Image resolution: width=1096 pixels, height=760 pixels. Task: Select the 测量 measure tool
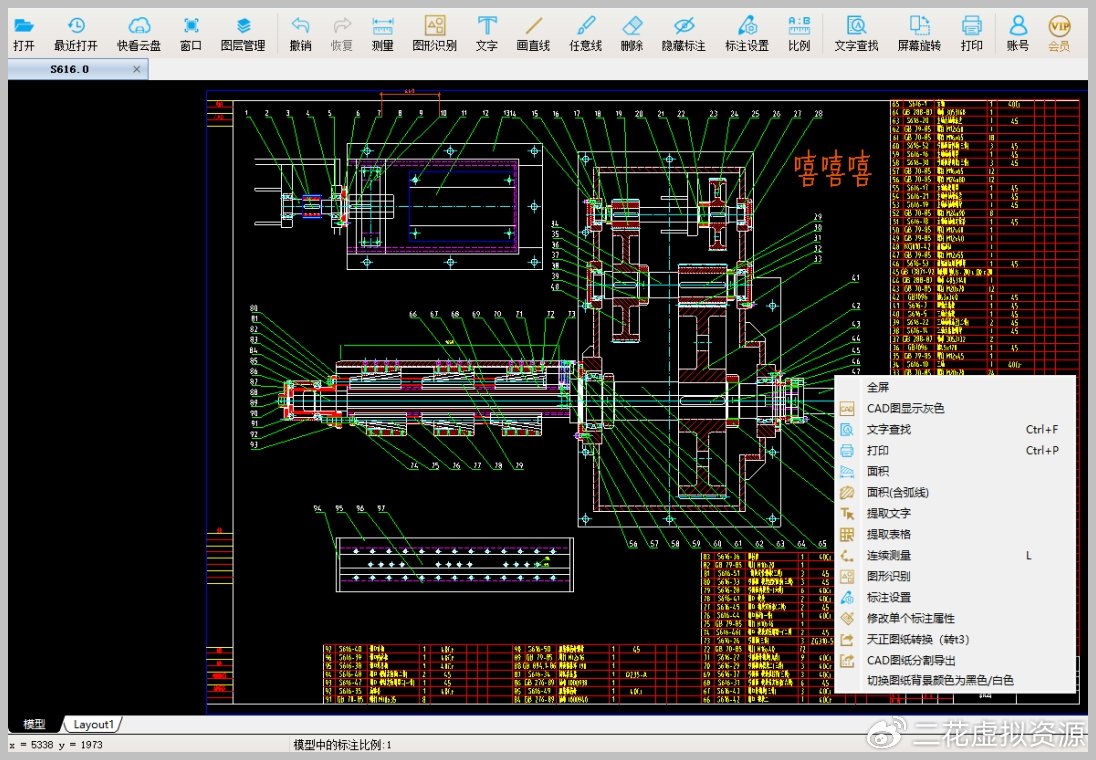382,34
